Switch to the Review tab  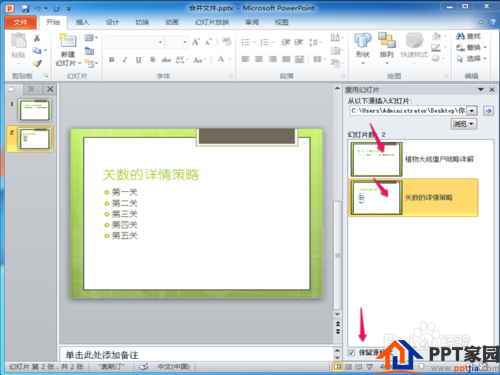252,22
